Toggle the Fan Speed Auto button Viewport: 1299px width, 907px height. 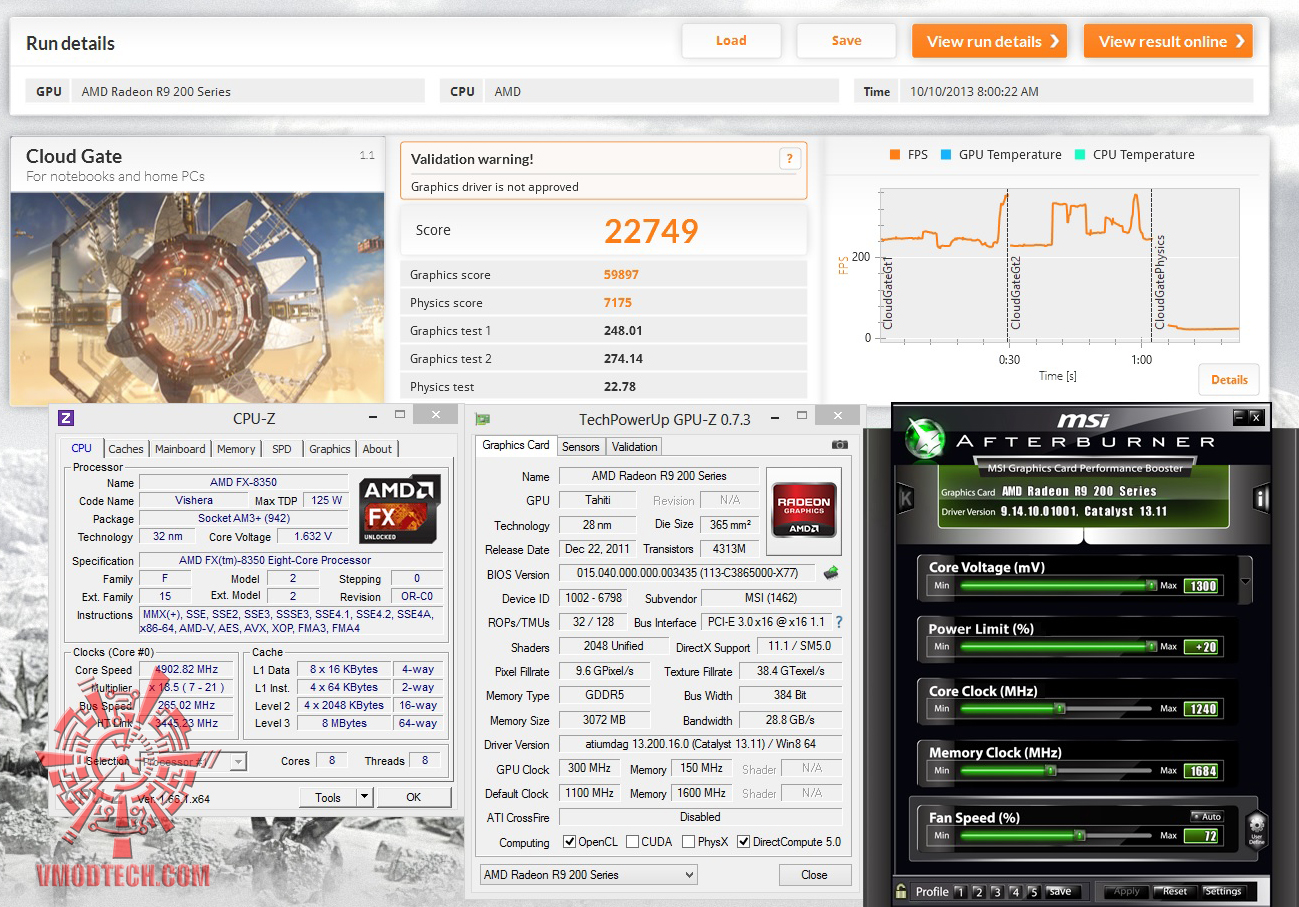[x=1207, y=817]
